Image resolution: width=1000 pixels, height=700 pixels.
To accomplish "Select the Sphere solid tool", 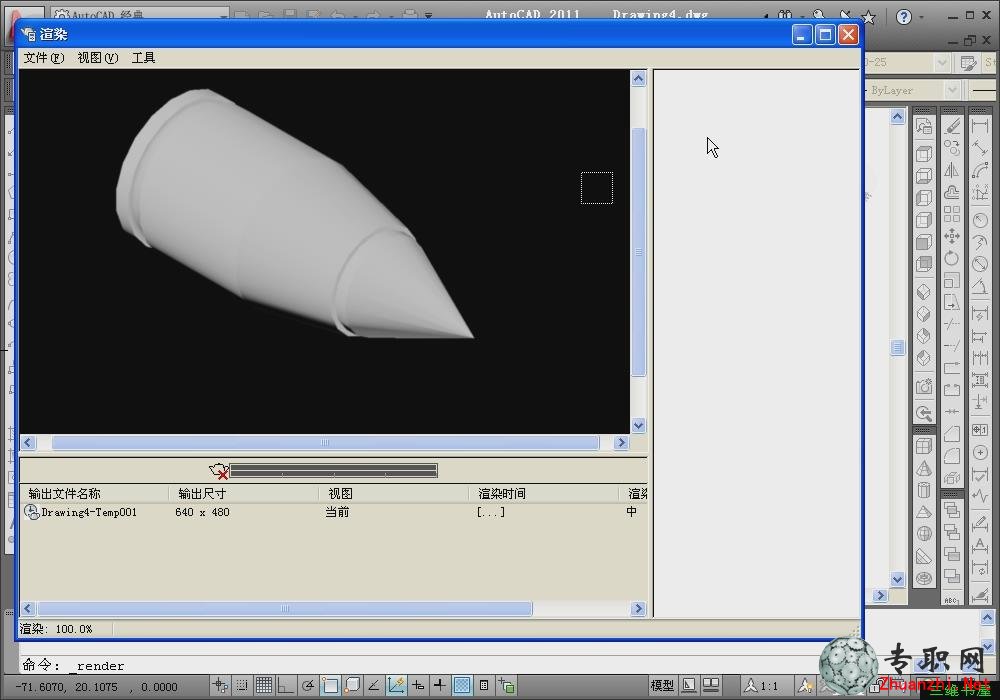I will tap(924, 534).
